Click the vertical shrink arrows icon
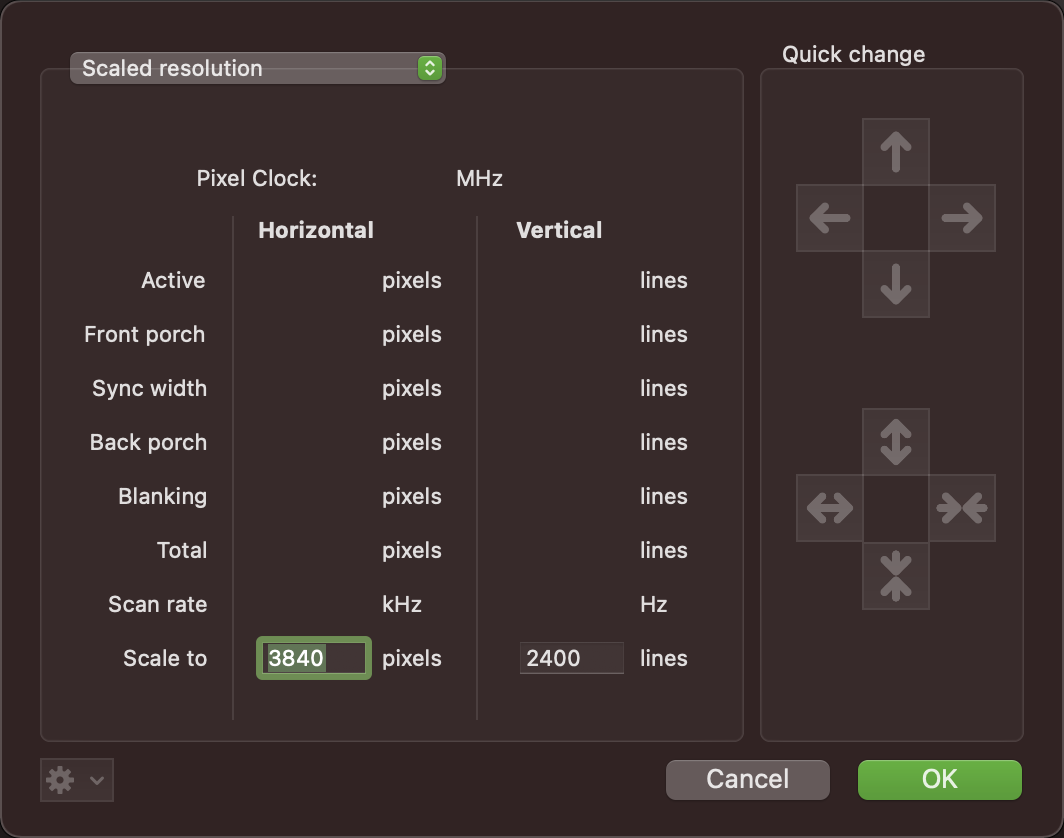Screen dimensions: 1064x838 coord(896,577)
